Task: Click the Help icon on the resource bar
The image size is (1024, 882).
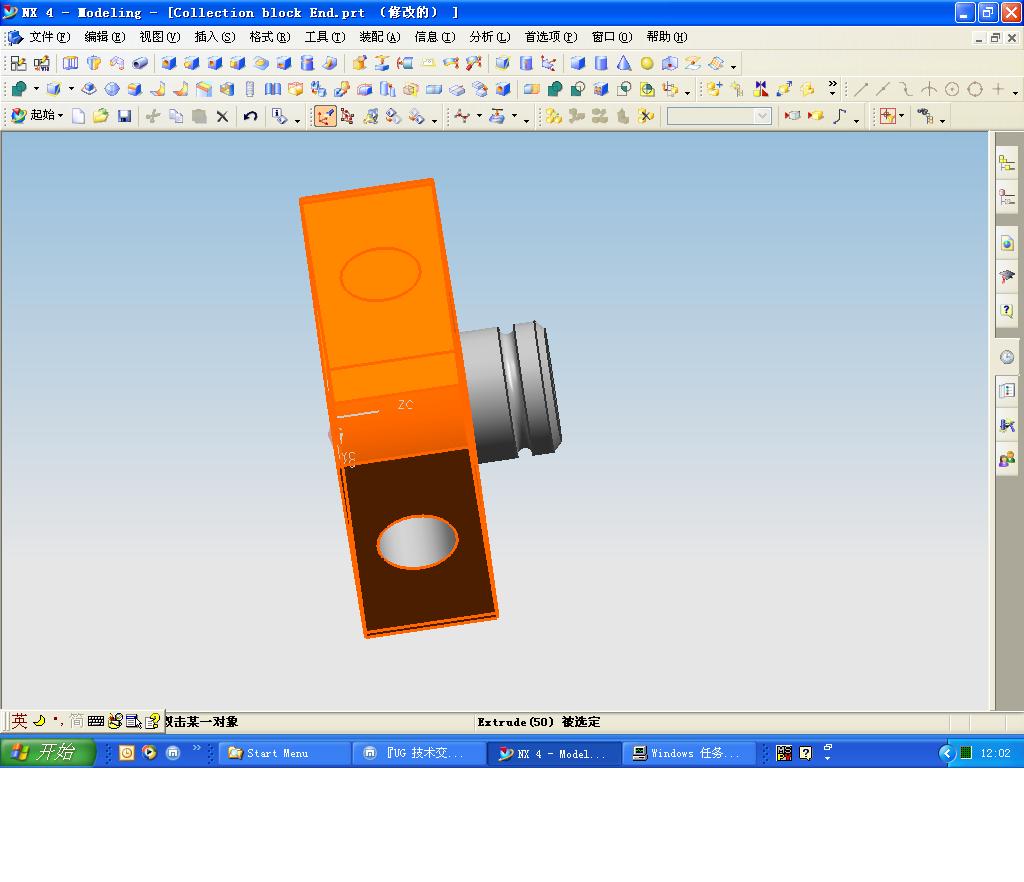Action: [1006, 312]
